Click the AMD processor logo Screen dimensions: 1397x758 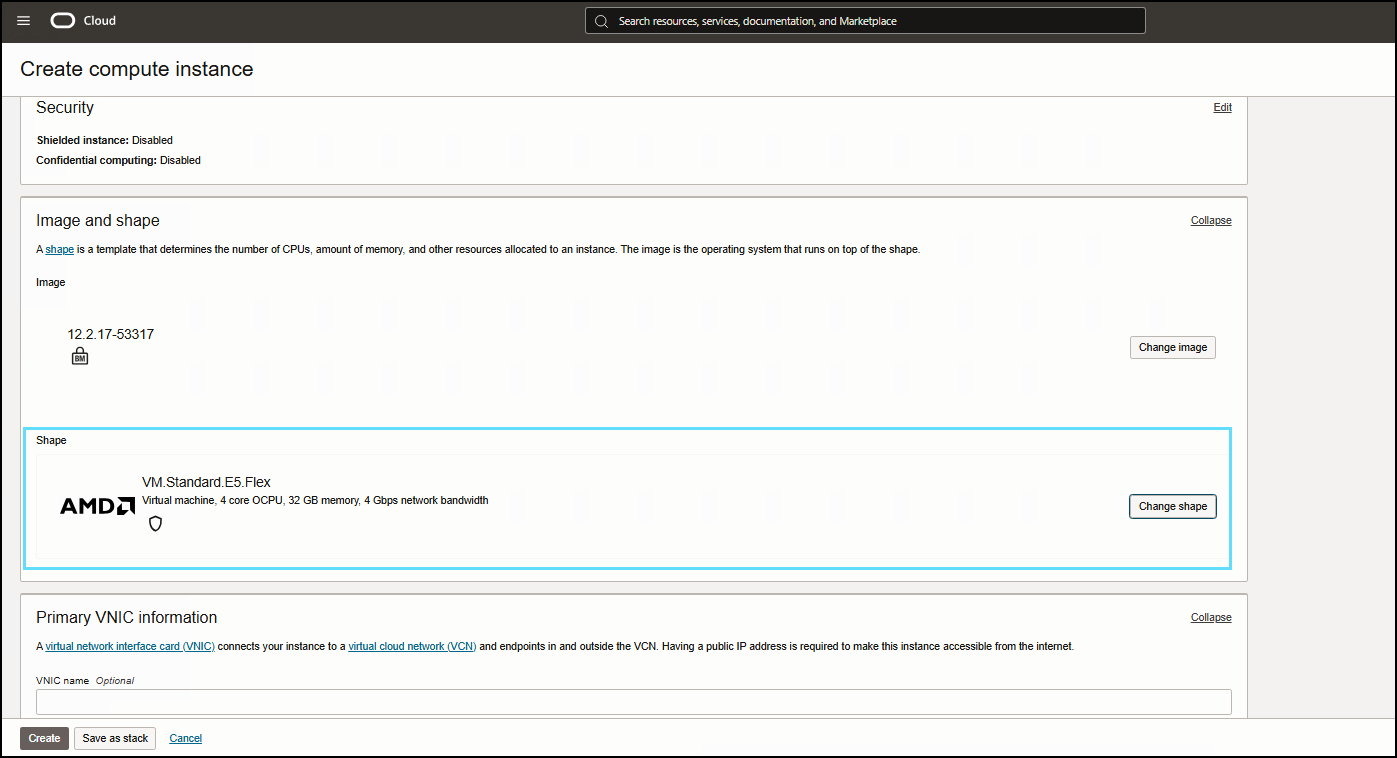pos(97,506)
